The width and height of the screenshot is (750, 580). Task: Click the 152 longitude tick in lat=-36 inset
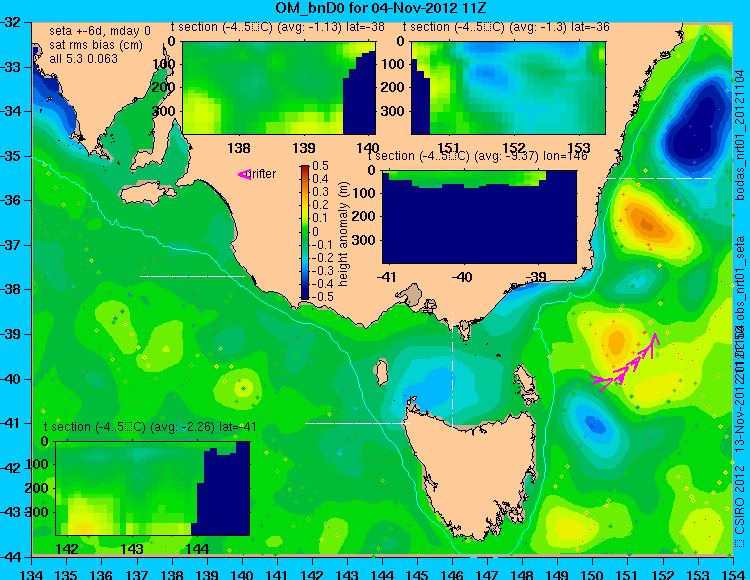tap(514, 148)
